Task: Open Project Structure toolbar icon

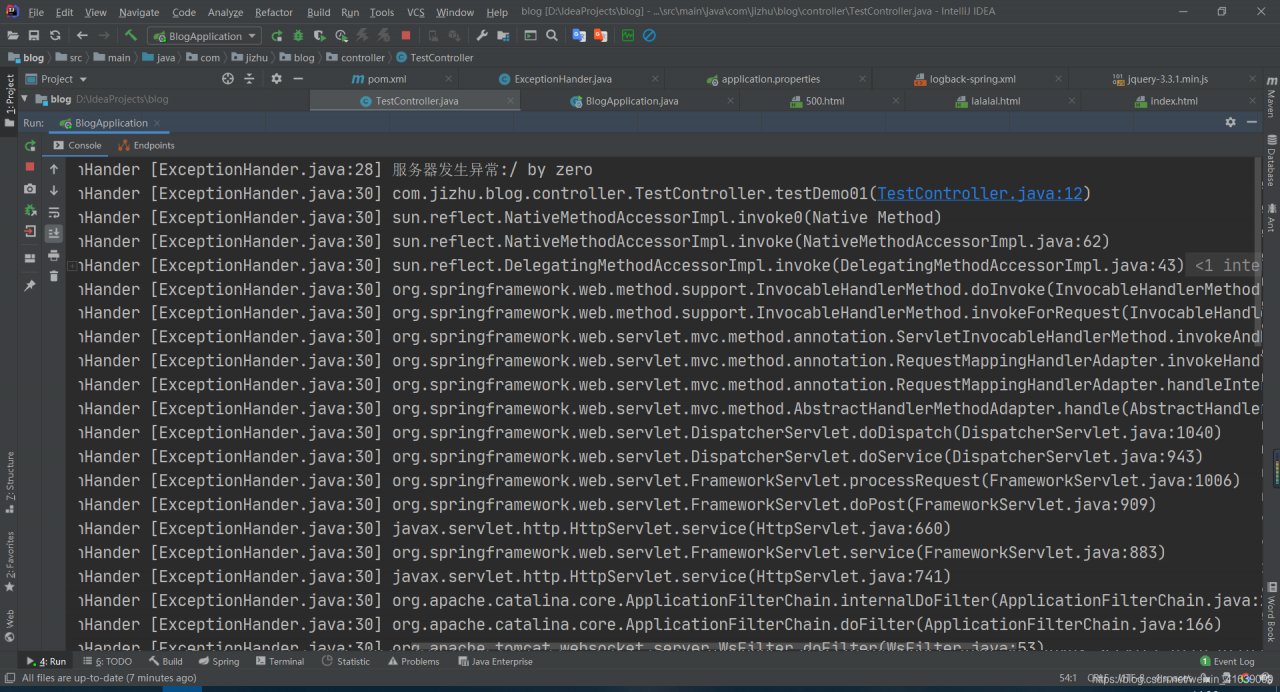Action: [504, 35]
